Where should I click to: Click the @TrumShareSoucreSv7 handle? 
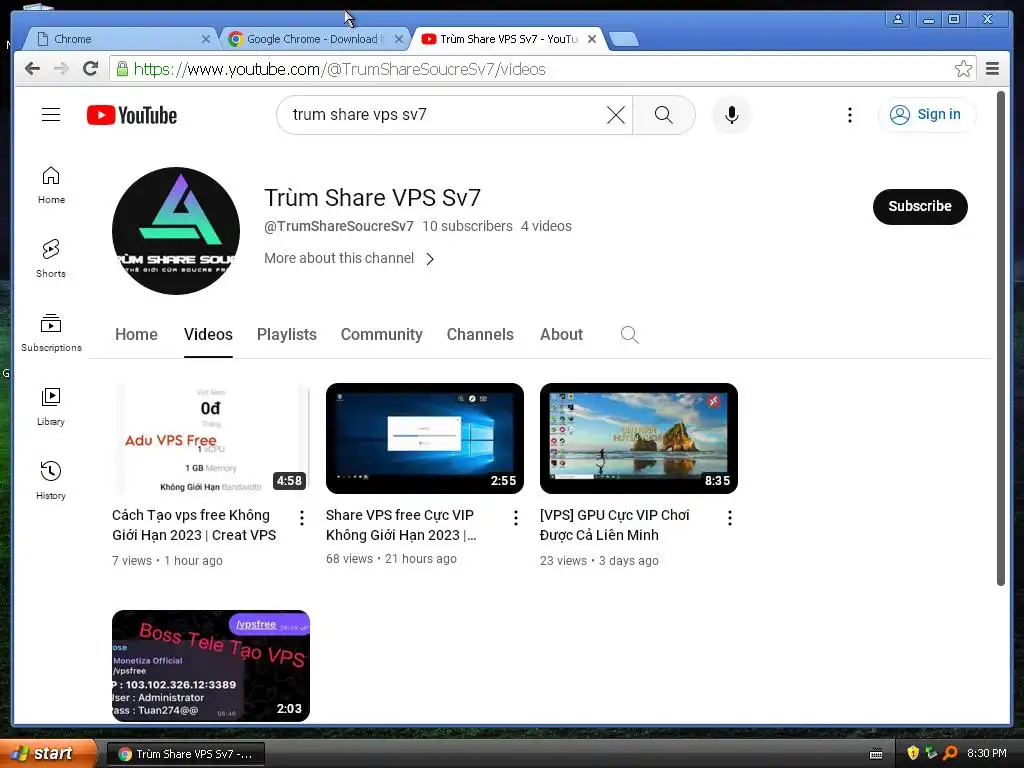coord(339,226)
